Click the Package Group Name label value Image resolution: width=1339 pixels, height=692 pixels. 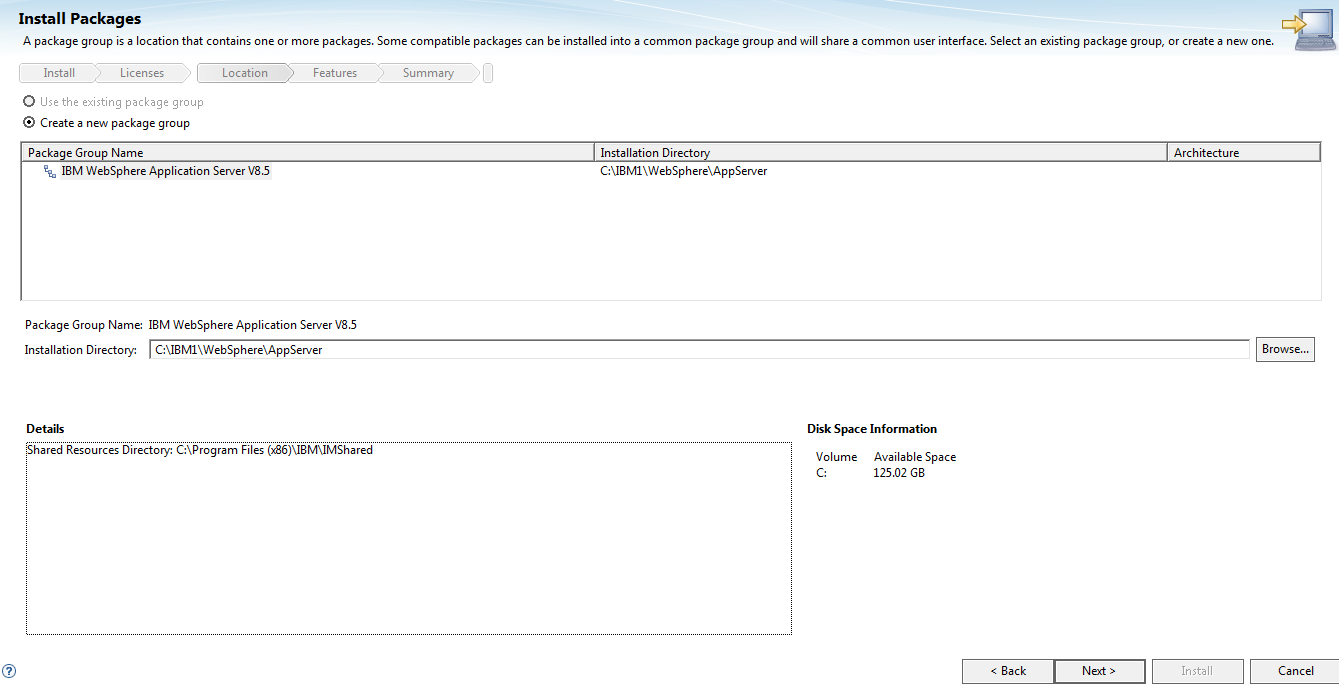(x=253, y=325)
